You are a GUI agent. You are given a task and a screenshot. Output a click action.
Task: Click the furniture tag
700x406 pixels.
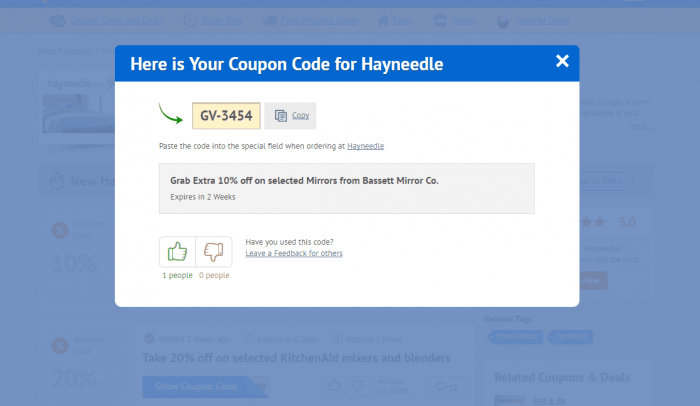[x=571, y=336]
